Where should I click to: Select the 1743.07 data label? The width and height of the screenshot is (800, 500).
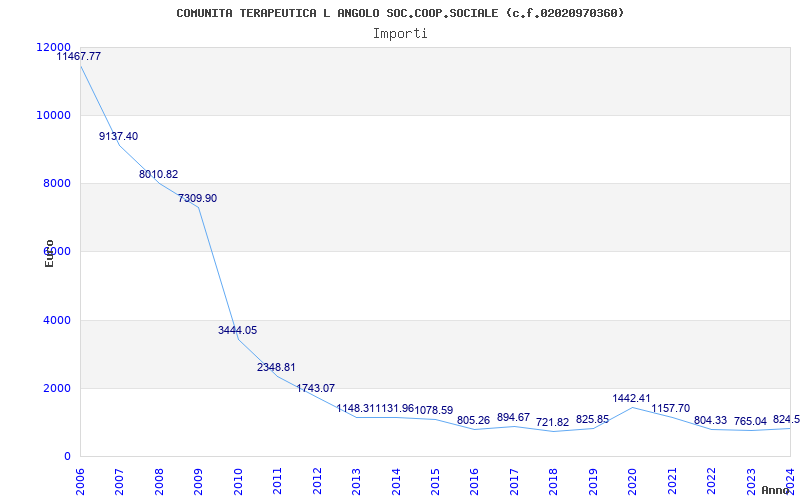pyautogui.click(x=316, y=388)
